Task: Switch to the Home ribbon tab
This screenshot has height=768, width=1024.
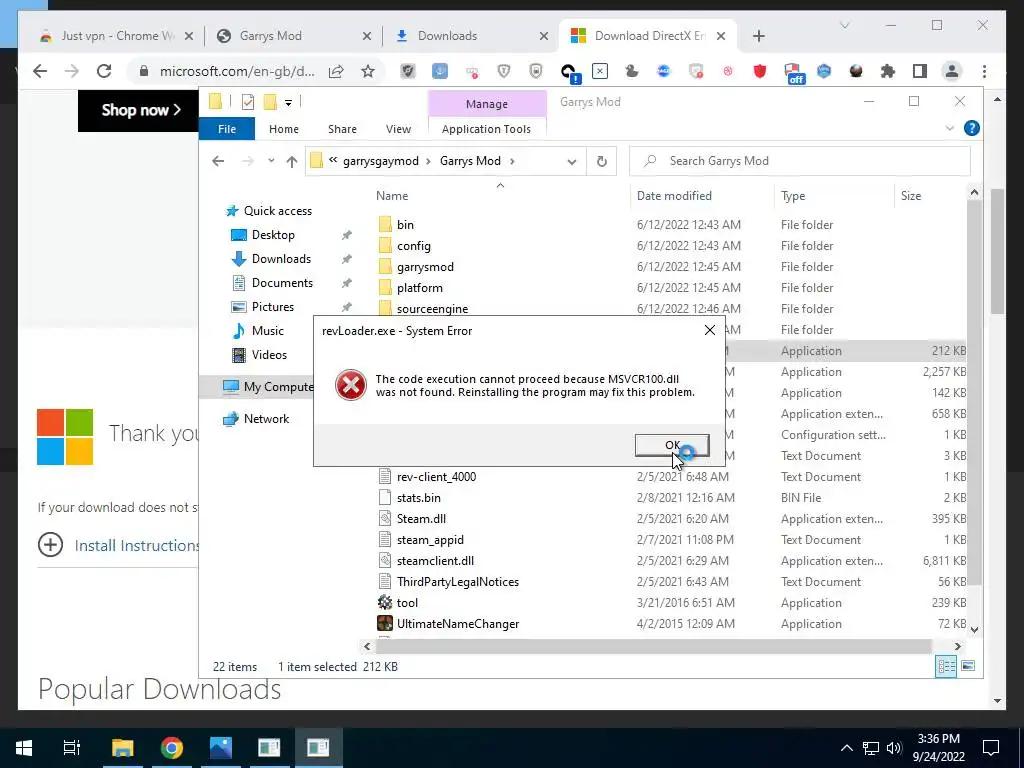Action: click(x=283, y=129)
